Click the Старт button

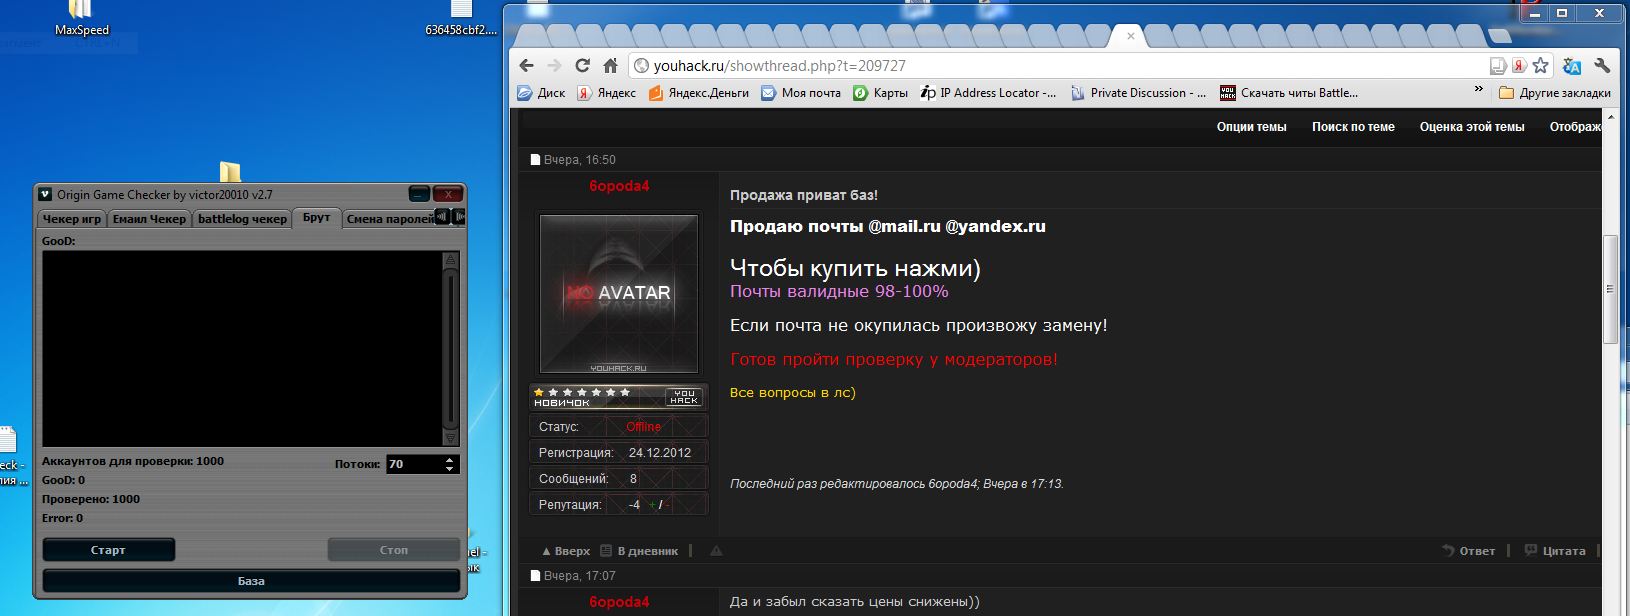click(108, 550)
